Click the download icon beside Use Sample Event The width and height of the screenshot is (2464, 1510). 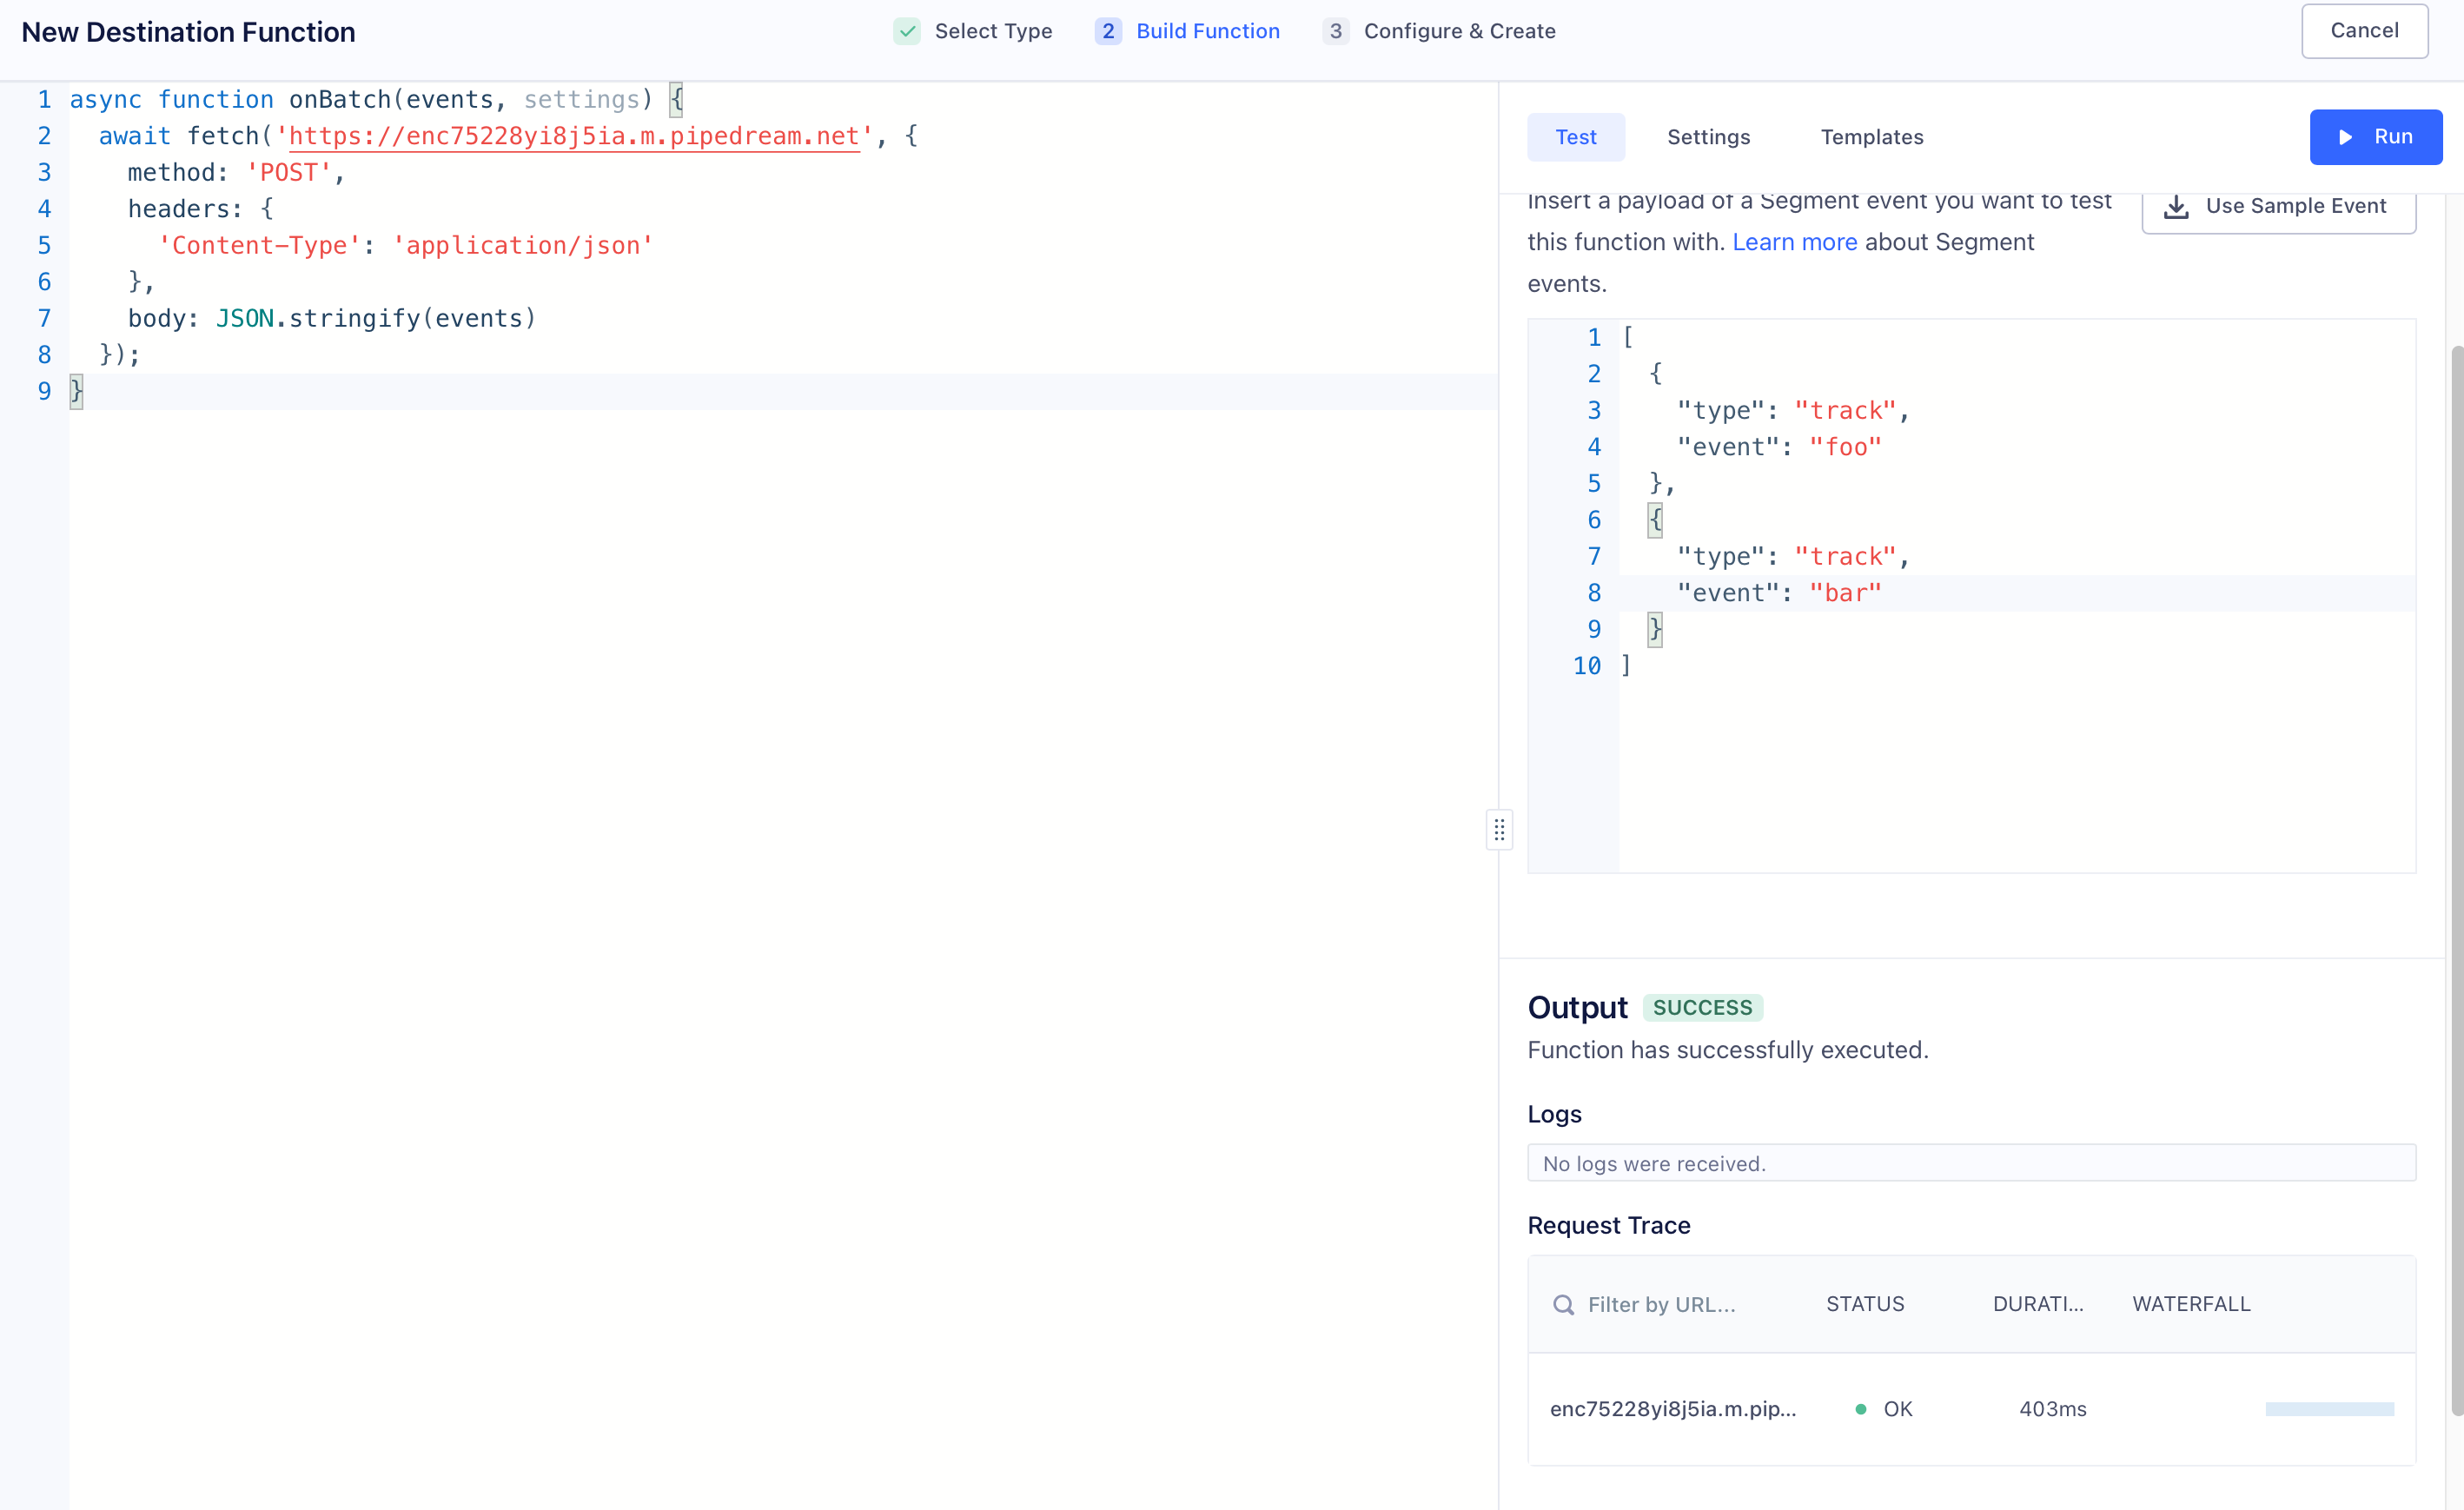click(2177, 207)
